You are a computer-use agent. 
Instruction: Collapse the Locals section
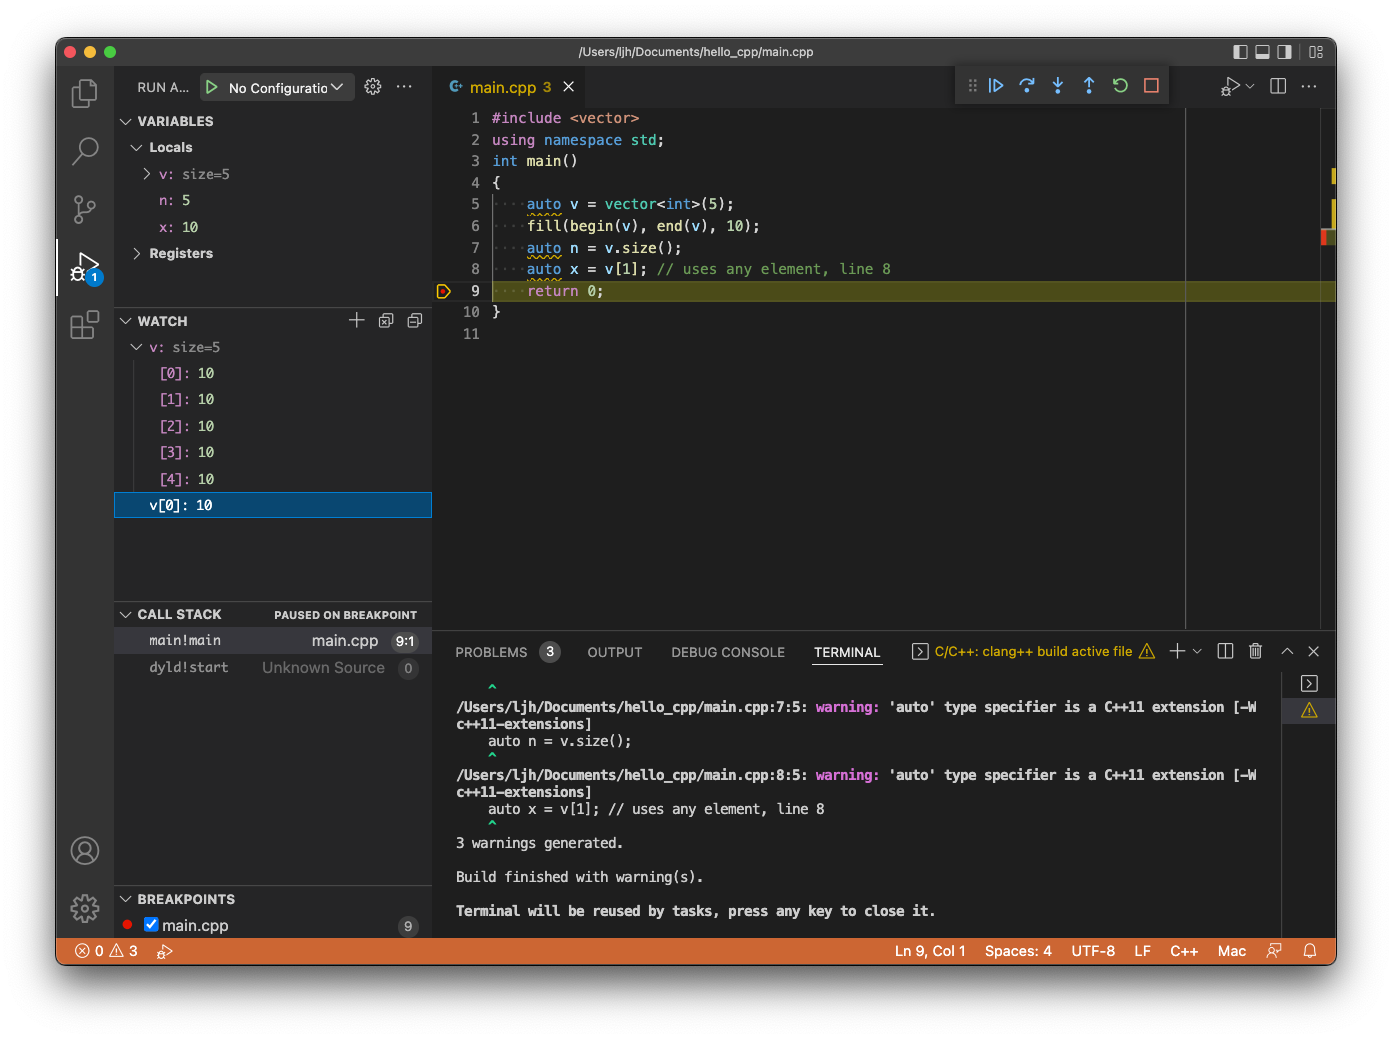(137, 147)
